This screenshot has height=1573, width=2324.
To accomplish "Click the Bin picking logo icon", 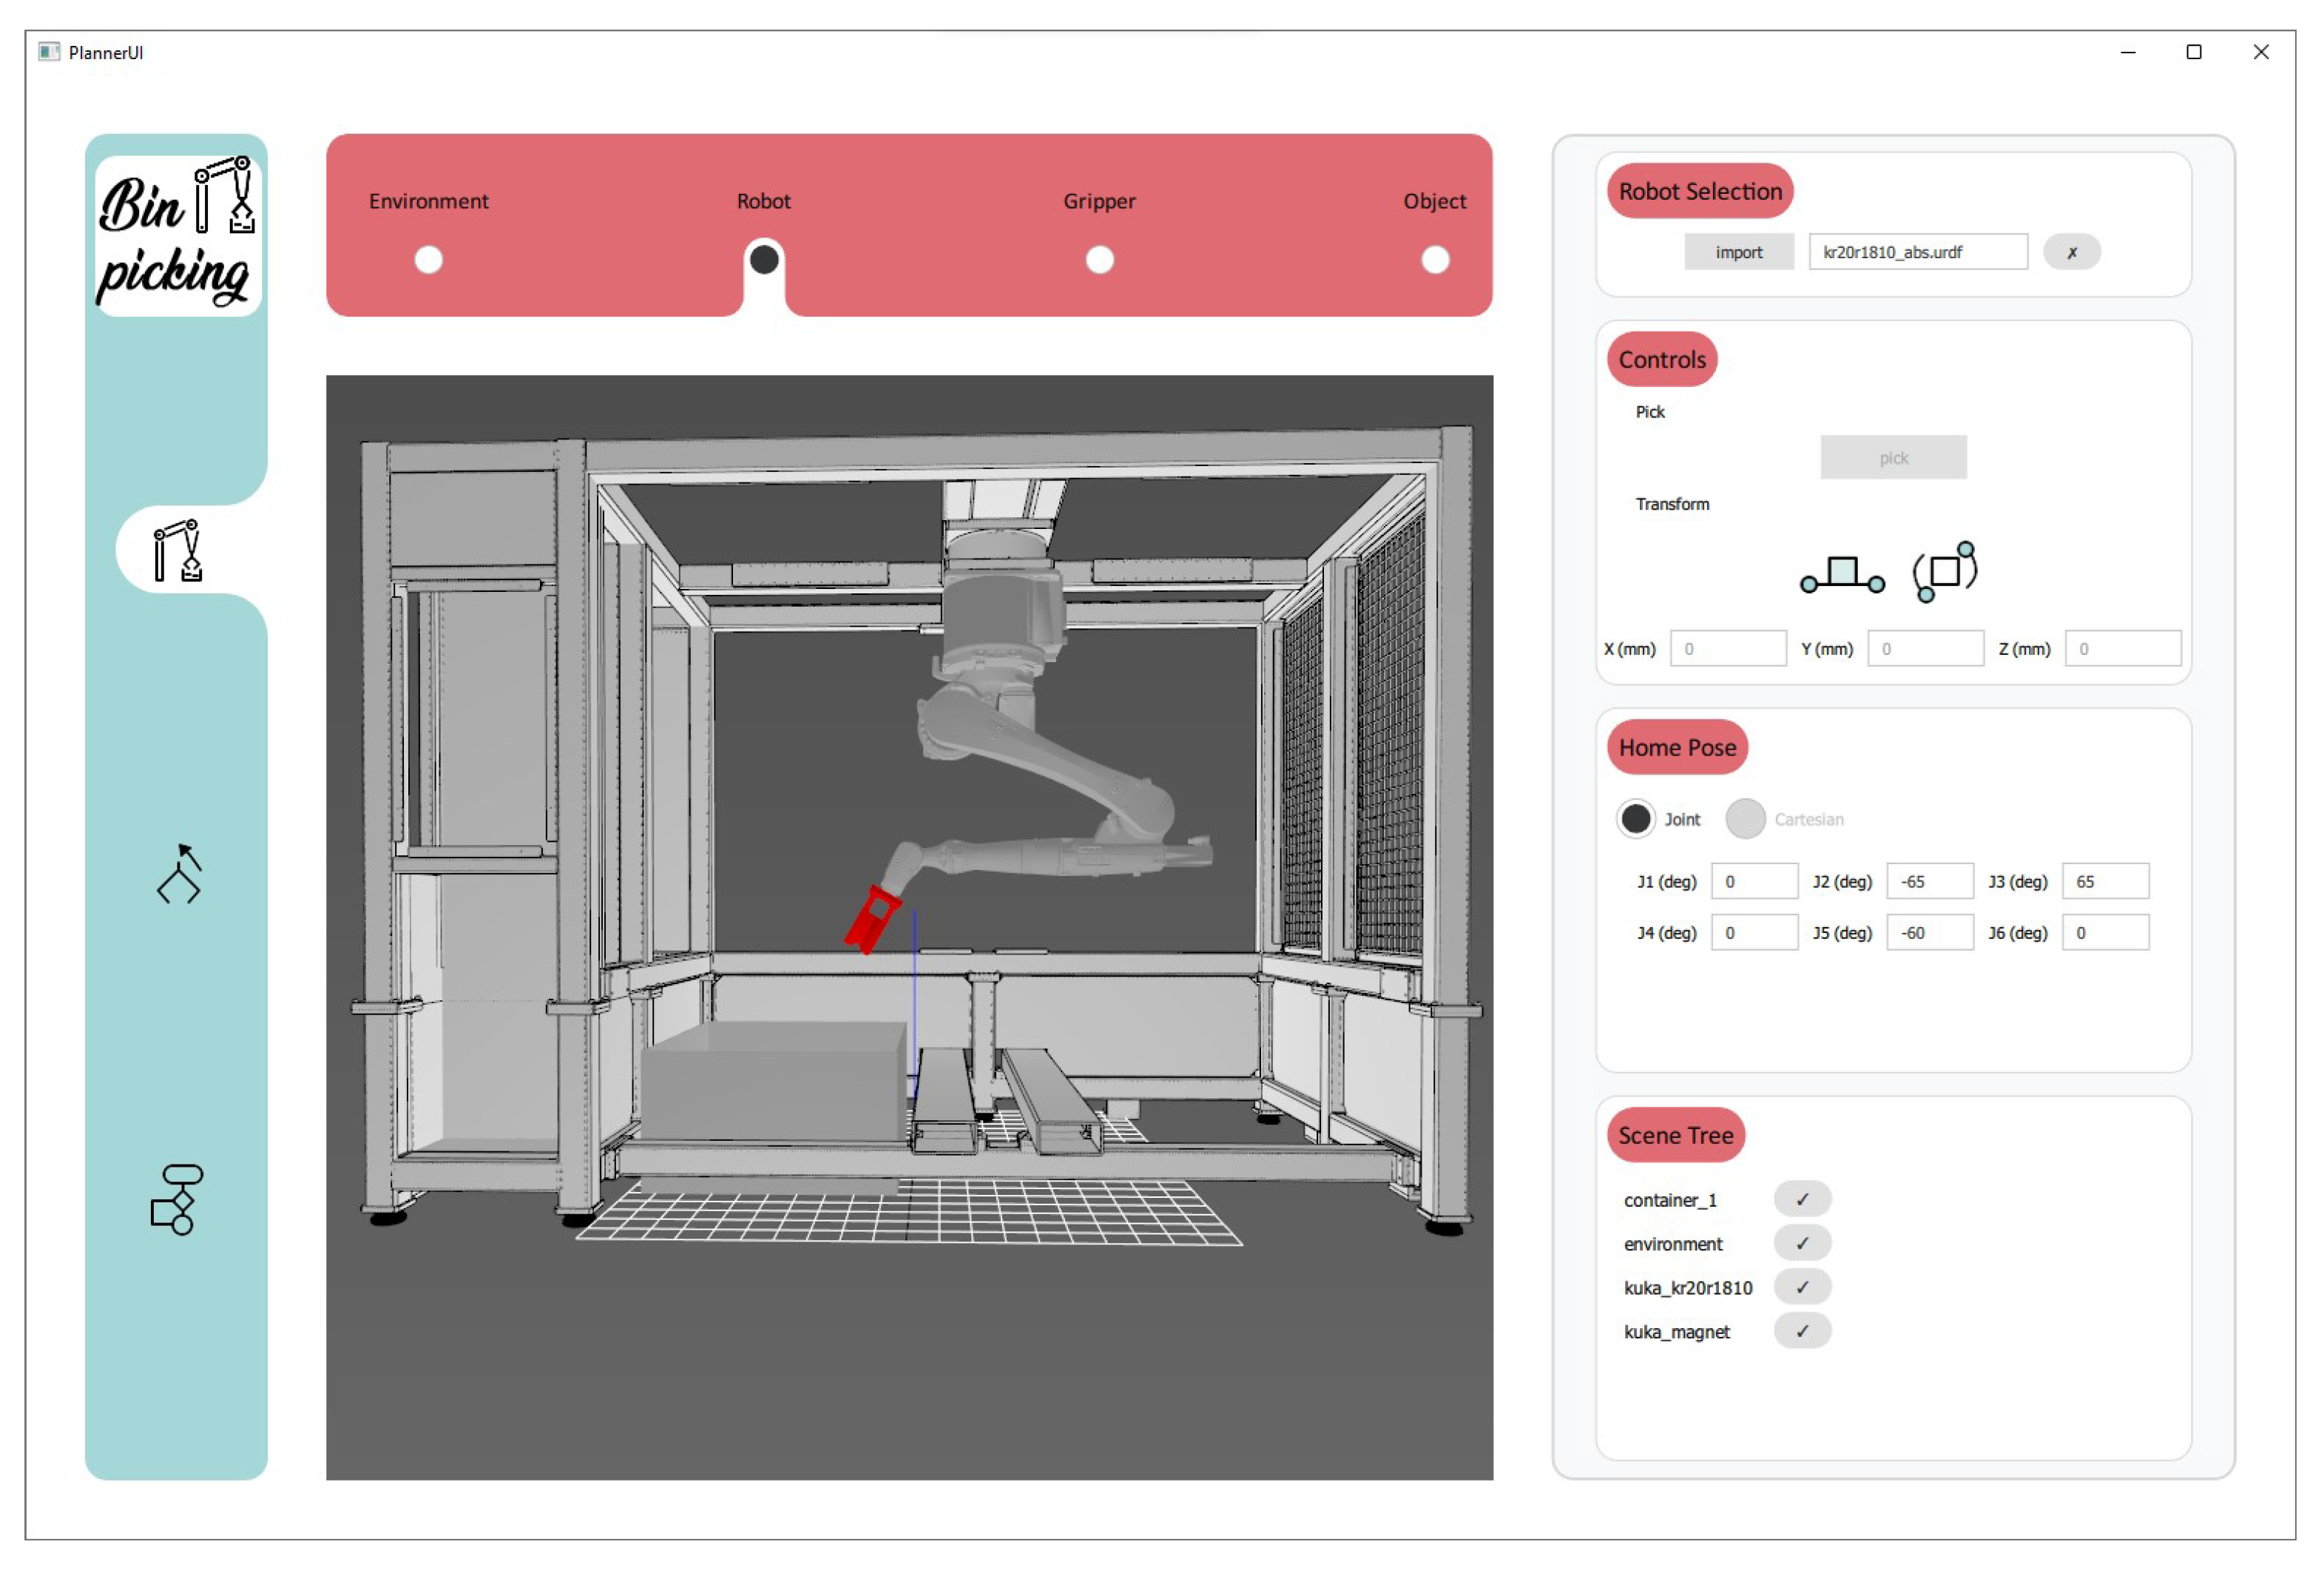I will (x=177, y=236).
